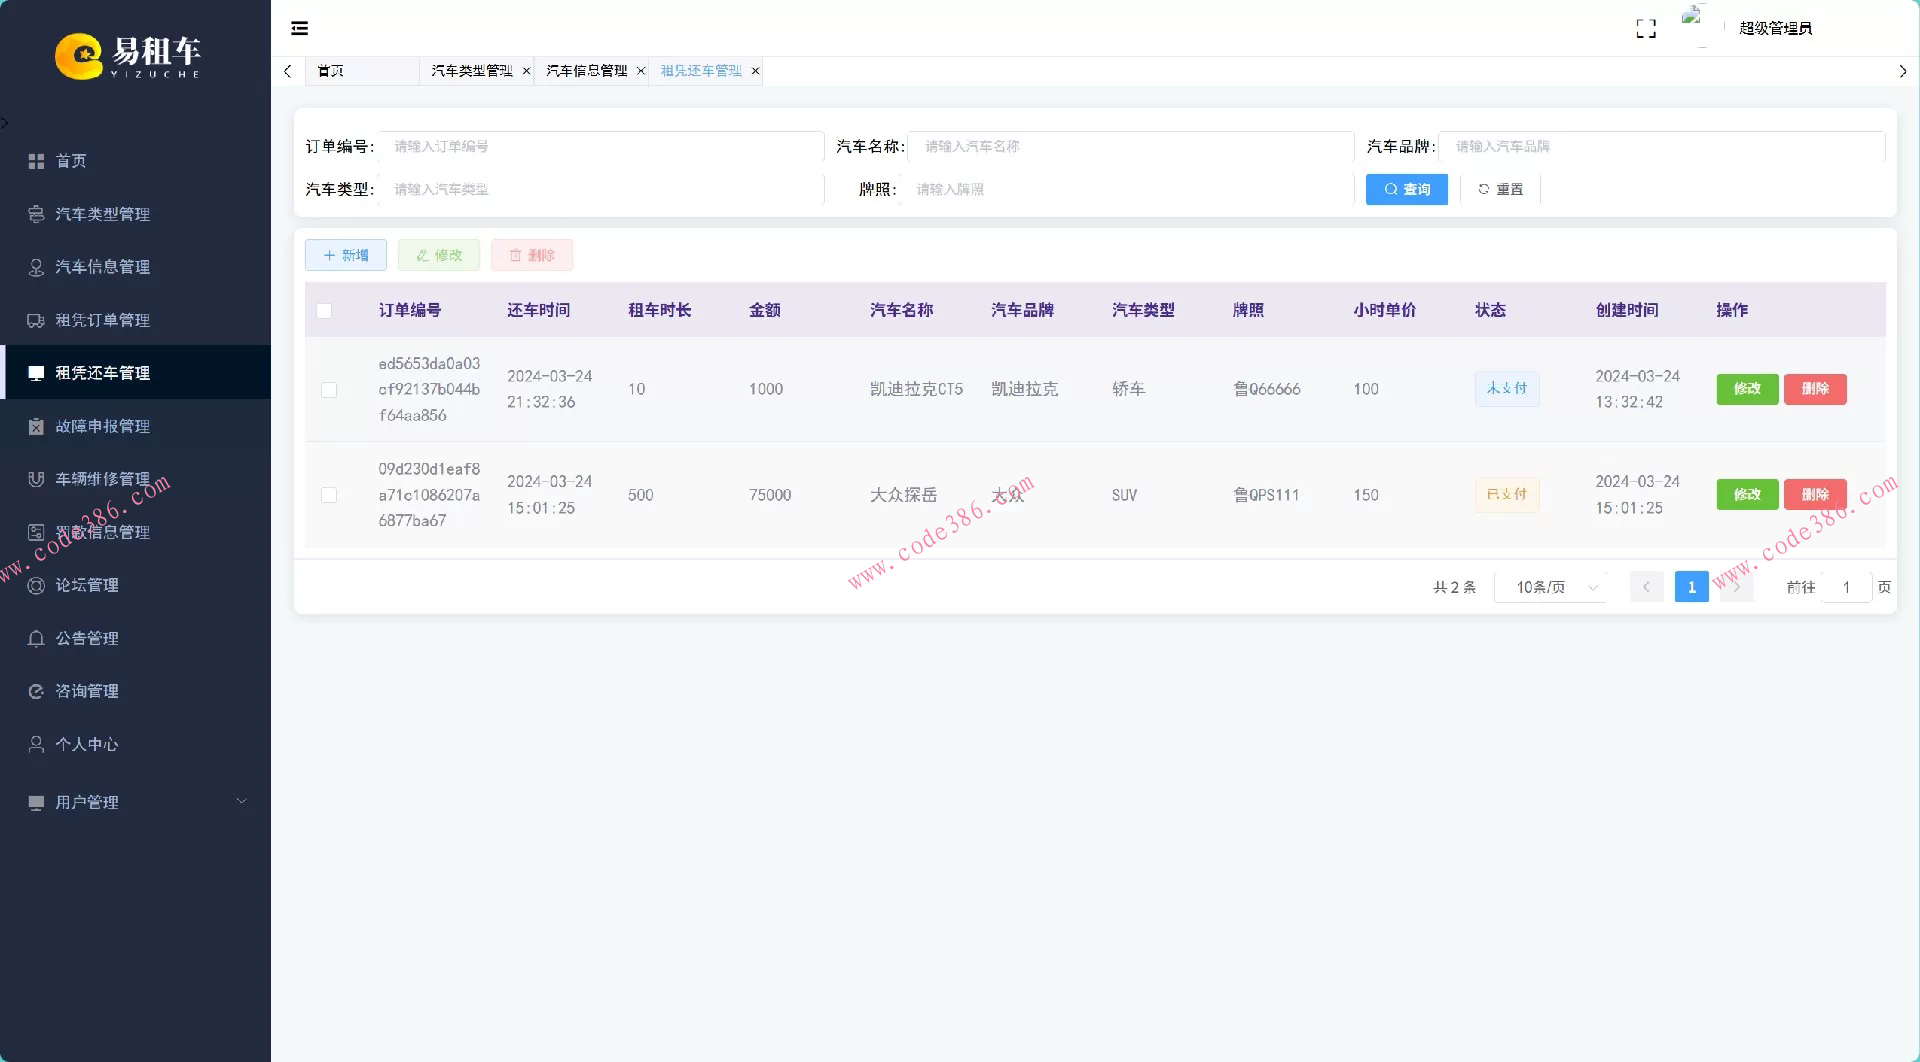This screenshot has width=1920, height=1062.
Task: Open 公告管理 from sidebar
Action: 87,638
